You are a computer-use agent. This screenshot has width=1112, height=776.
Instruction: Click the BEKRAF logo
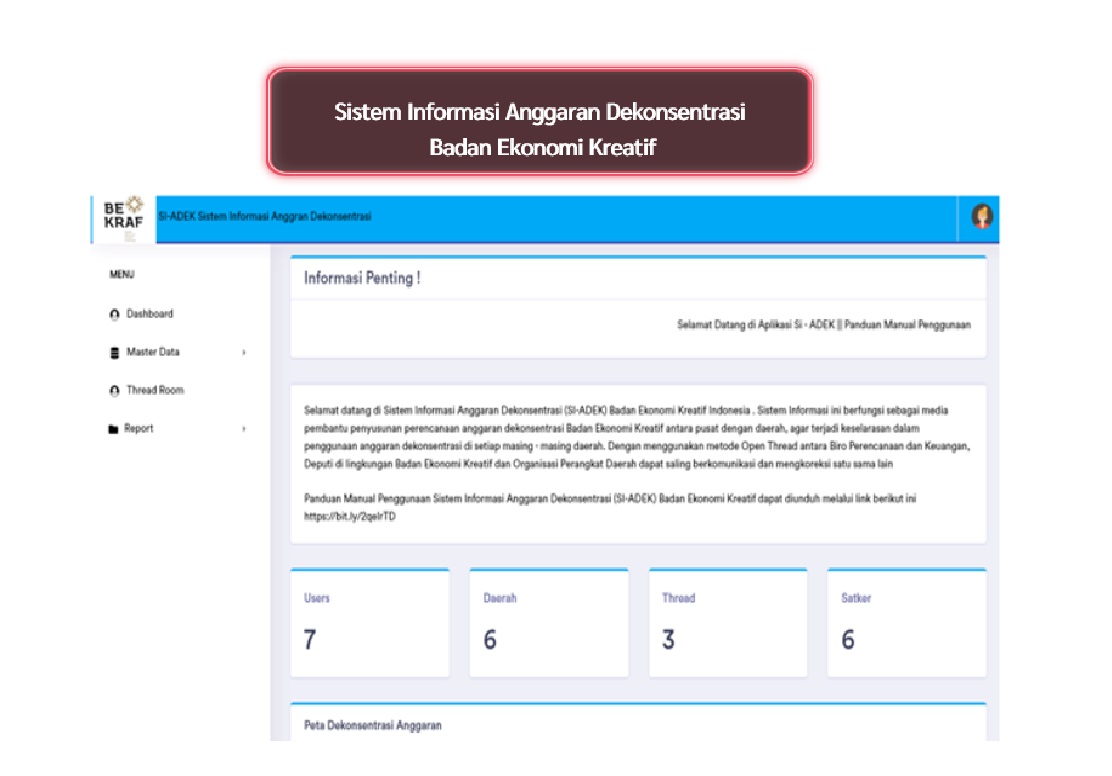click(x=123, y=218)
